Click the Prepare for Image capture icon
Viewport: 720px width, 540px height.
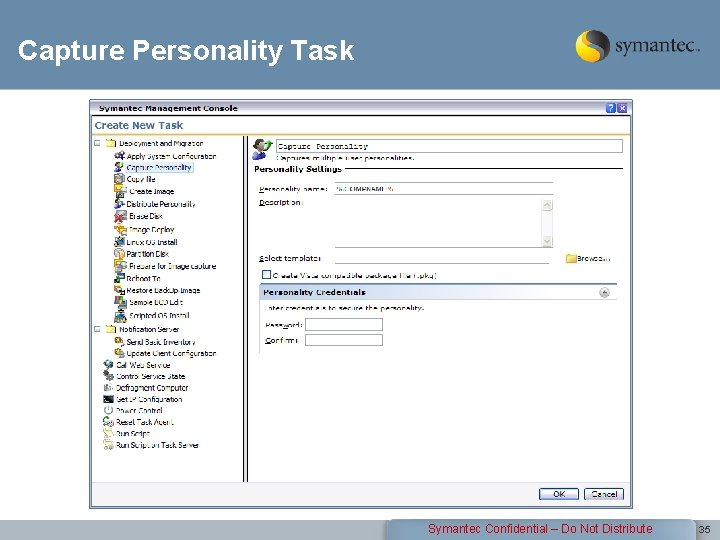coord(120,266)
